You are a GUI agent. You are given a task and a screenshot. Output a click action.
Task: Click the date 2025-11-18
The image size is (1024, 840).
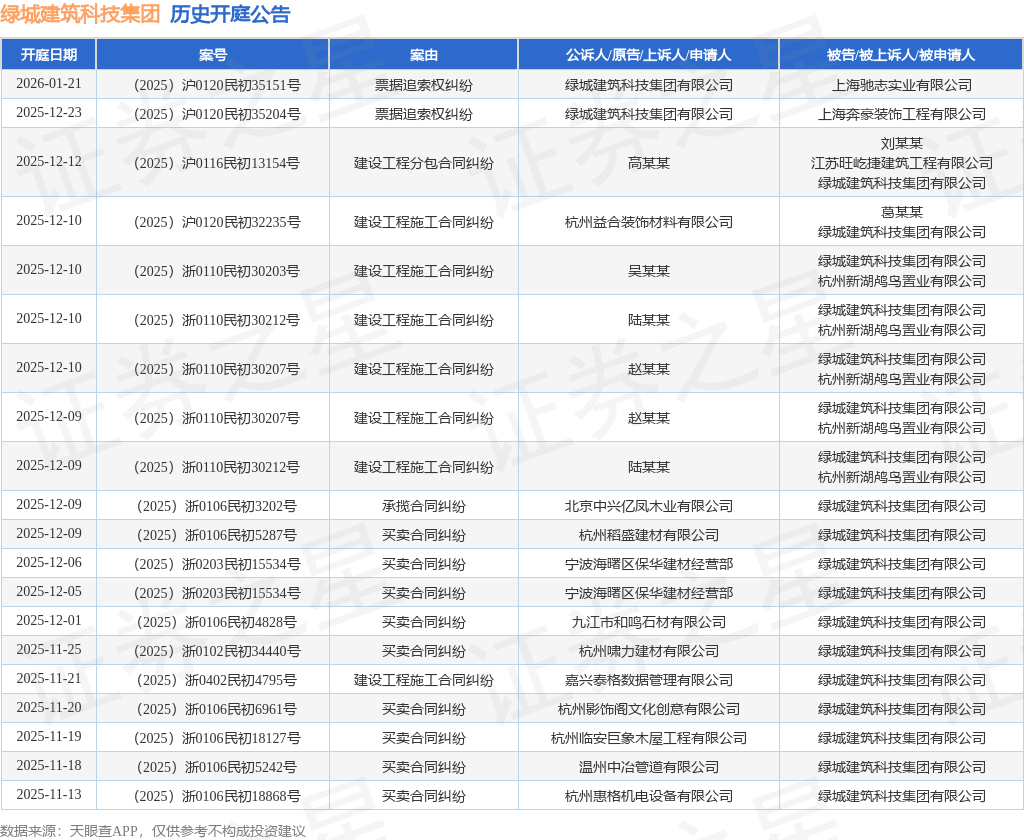click(x=49, y=765)
